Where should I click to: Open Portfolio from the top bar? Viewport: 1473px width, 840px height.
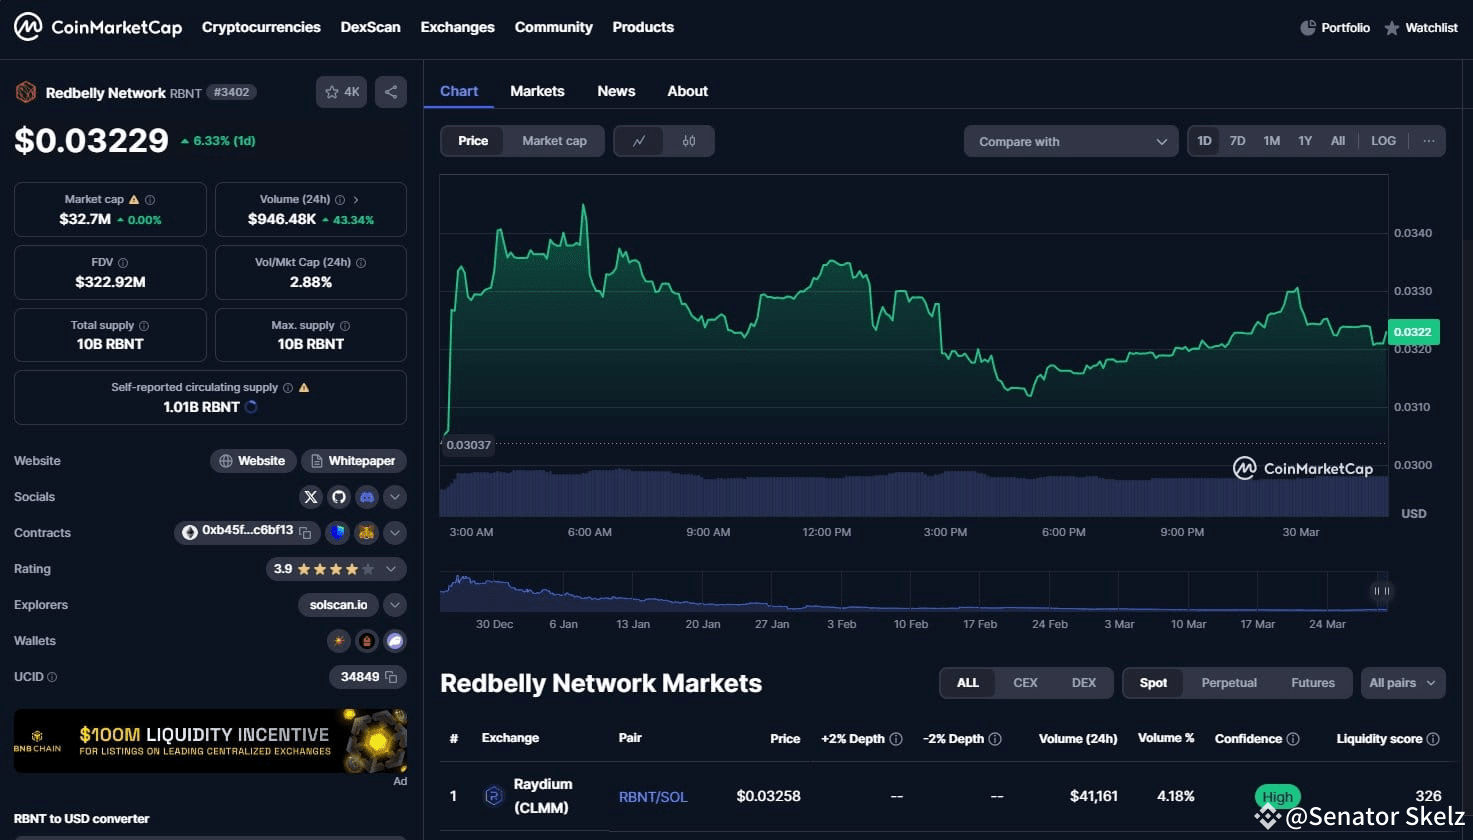[x=1335, y=27]
